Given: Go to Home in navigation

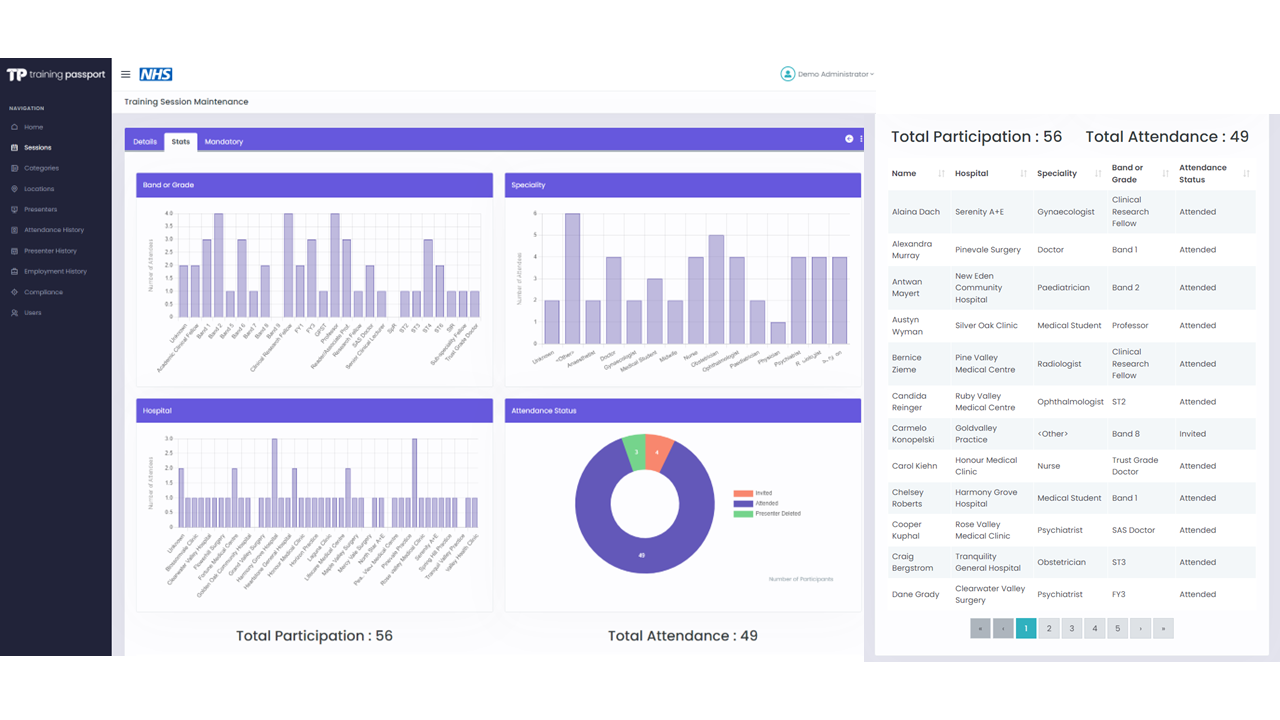Looking at the screenshot, I should click(34, 127).
